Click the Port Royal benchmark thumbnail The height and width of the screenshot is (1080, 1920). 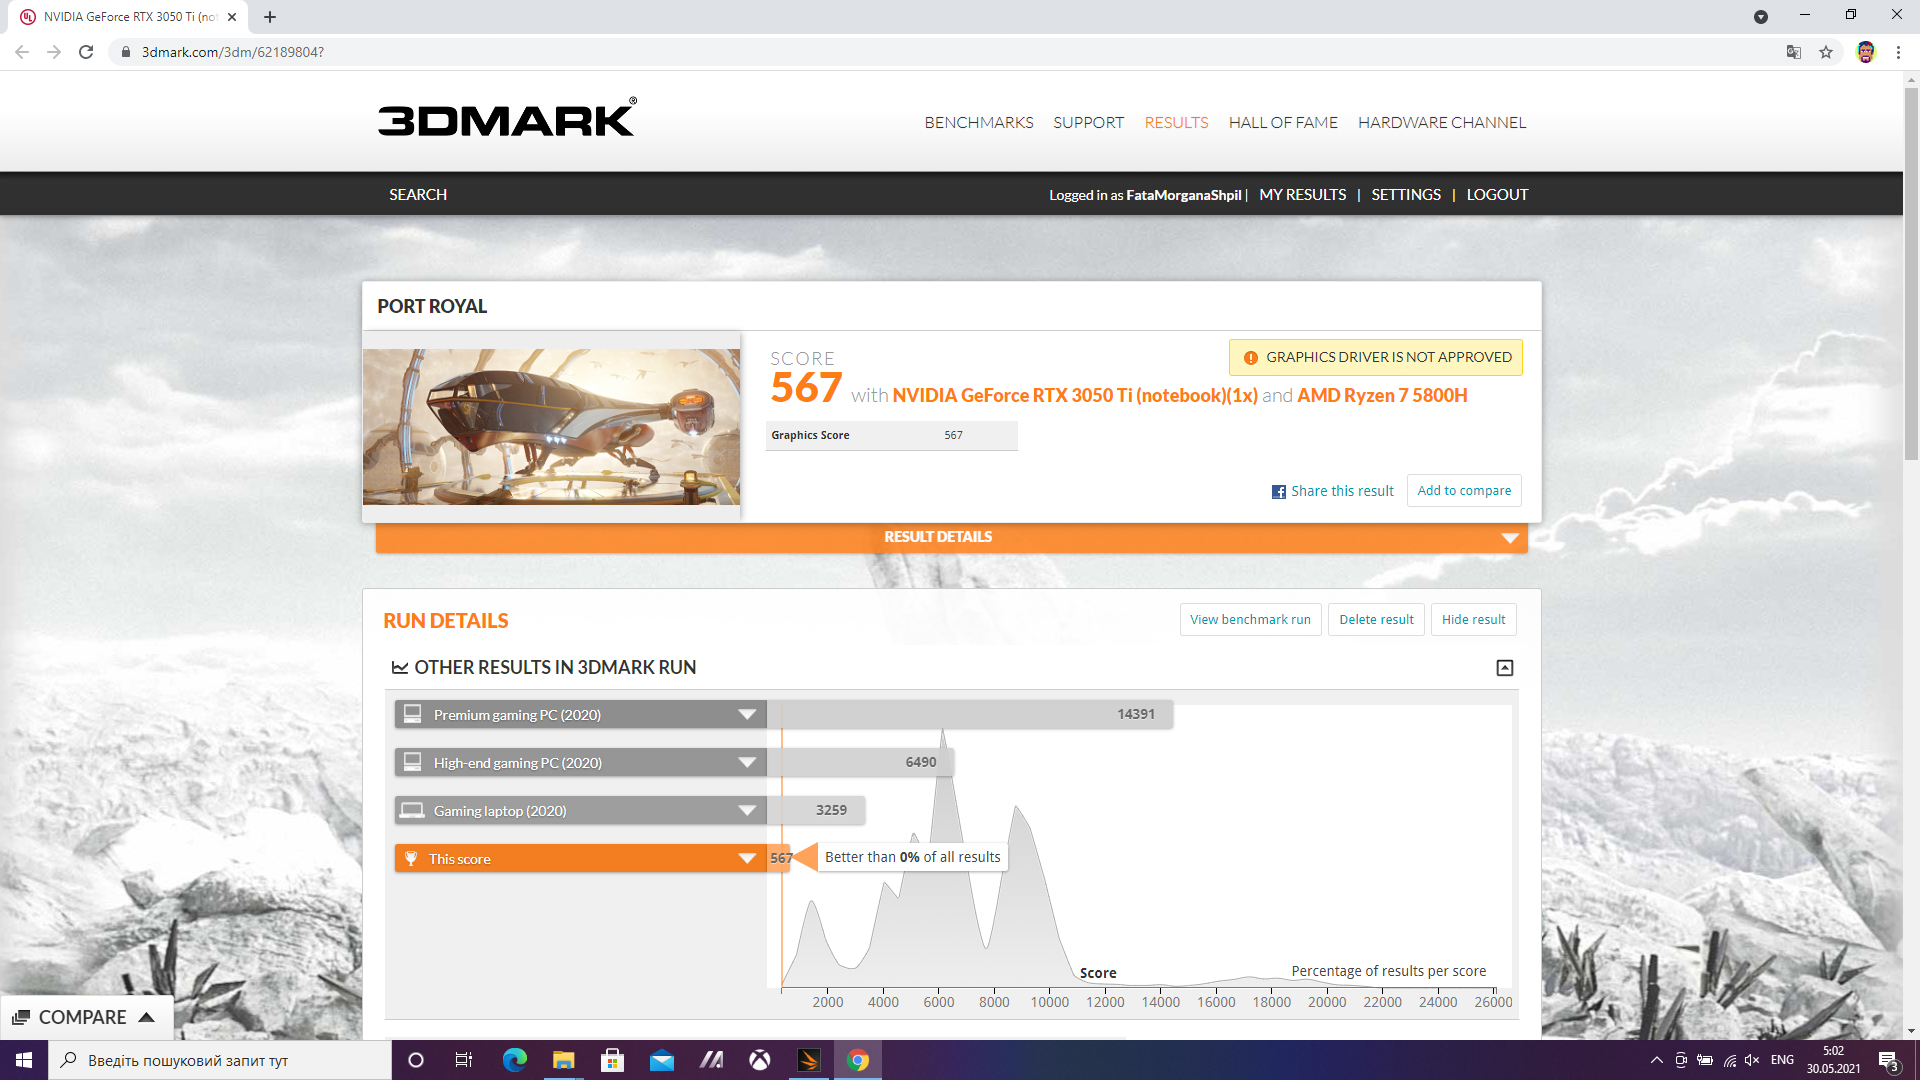tap(551, 427)
